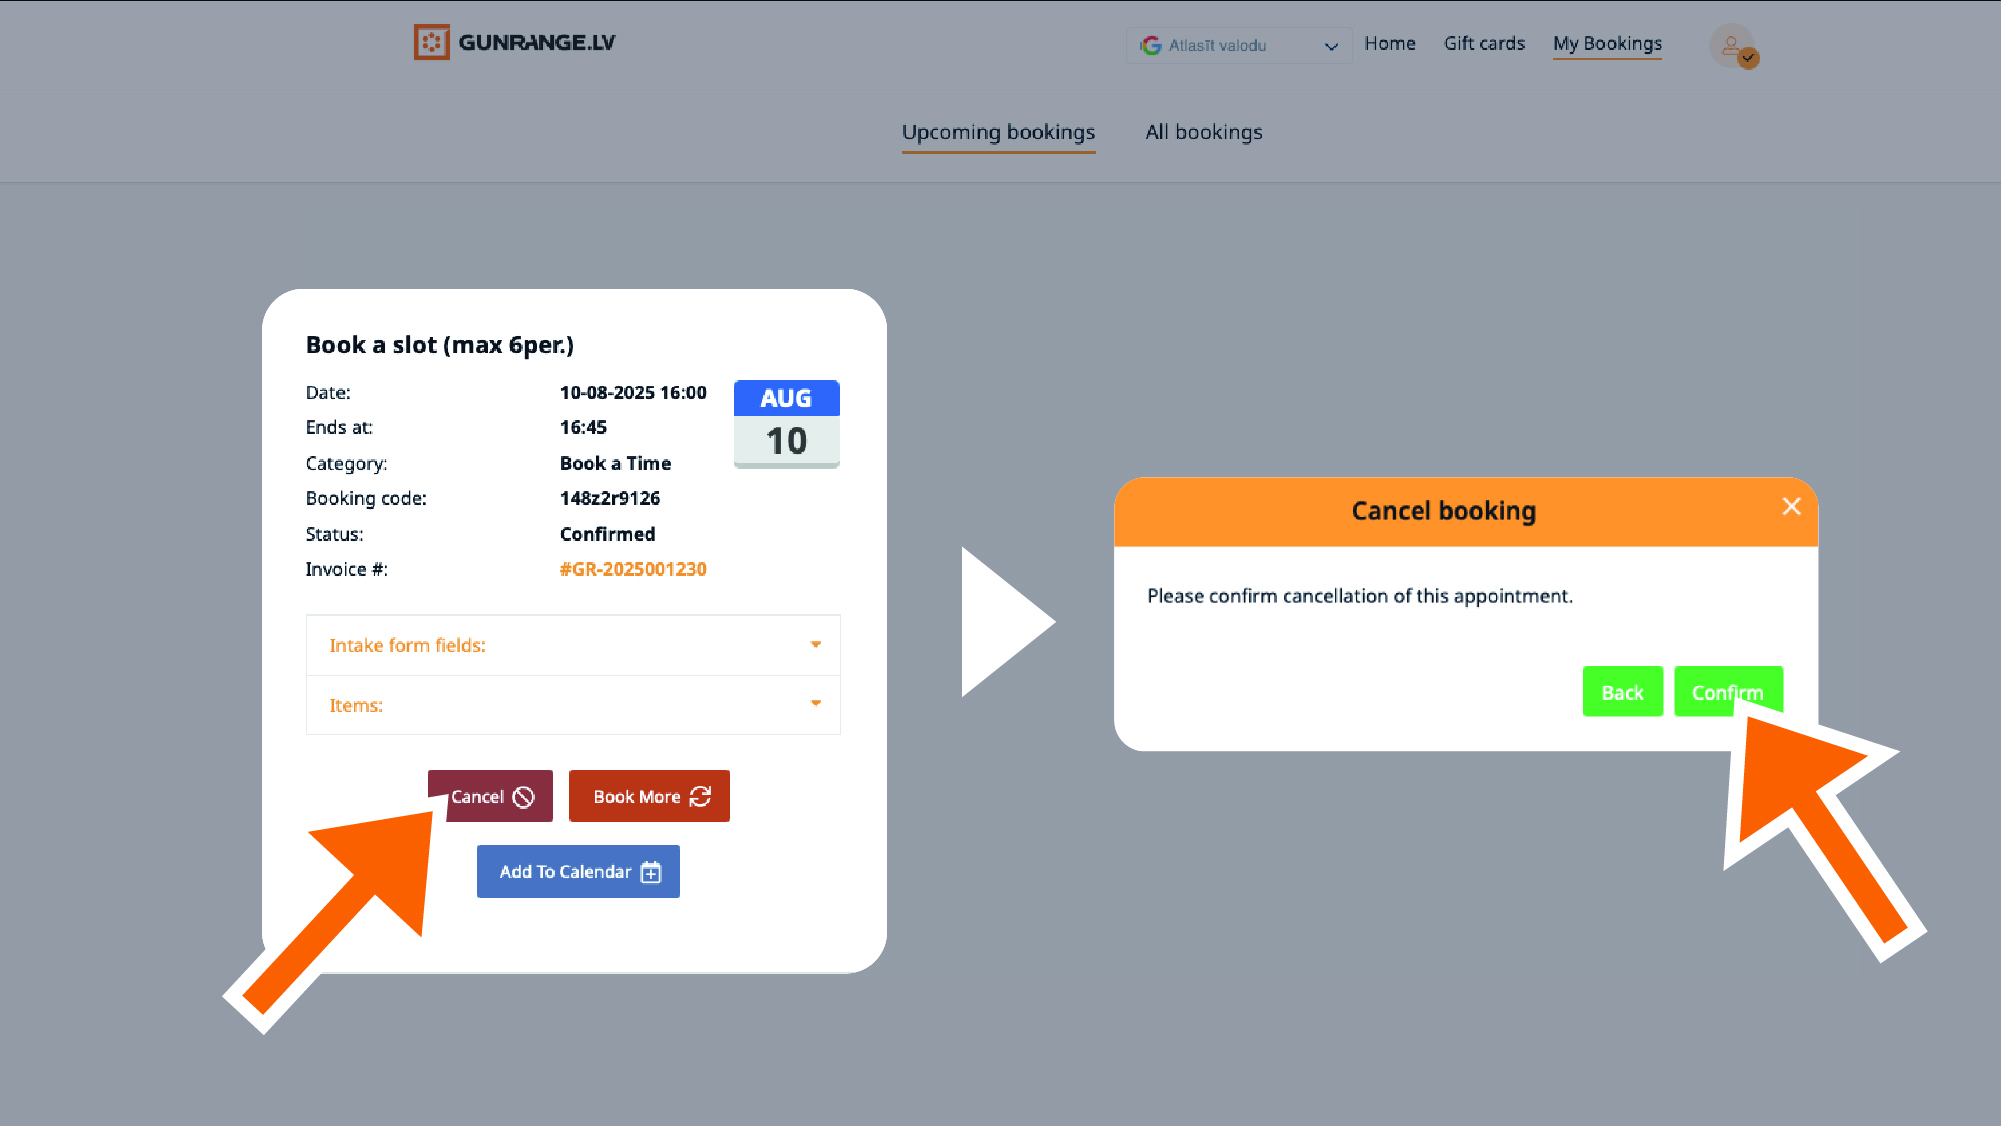
Task: Click the user profile avatar icon
Action: 1732,45
